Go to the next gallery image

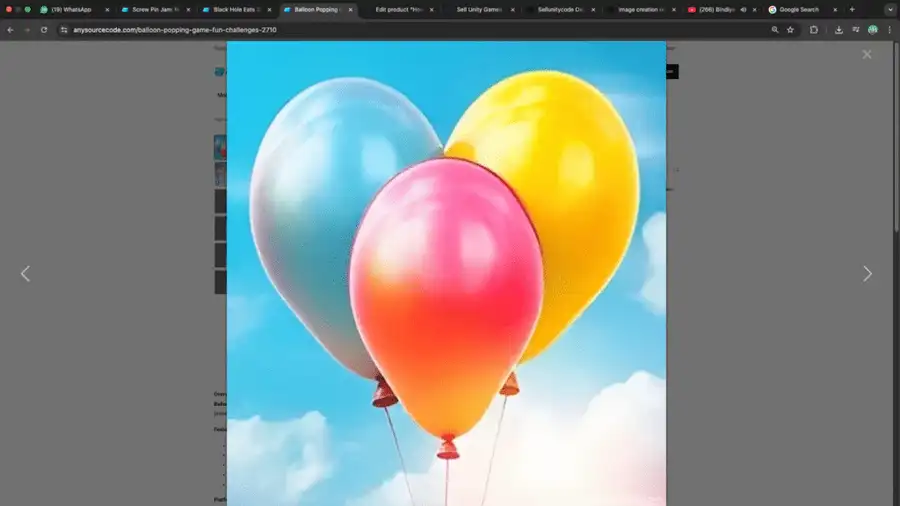click(867, 274)
